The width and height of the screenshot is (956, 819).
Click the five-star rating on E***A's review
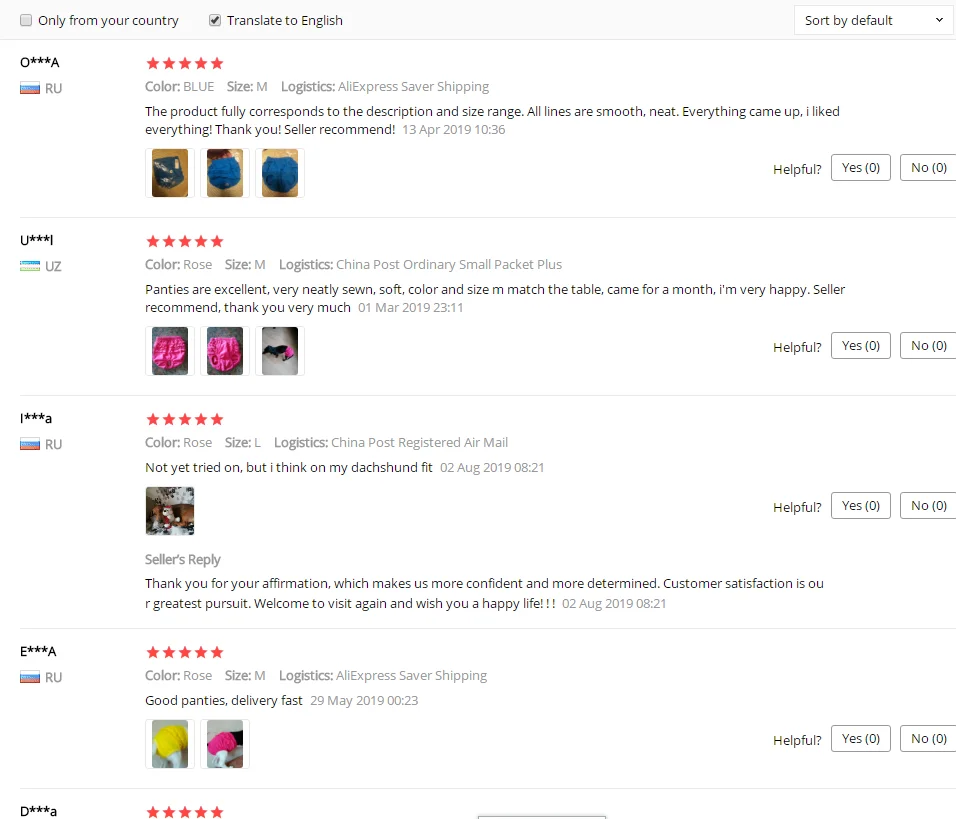[x=185, y=653]
